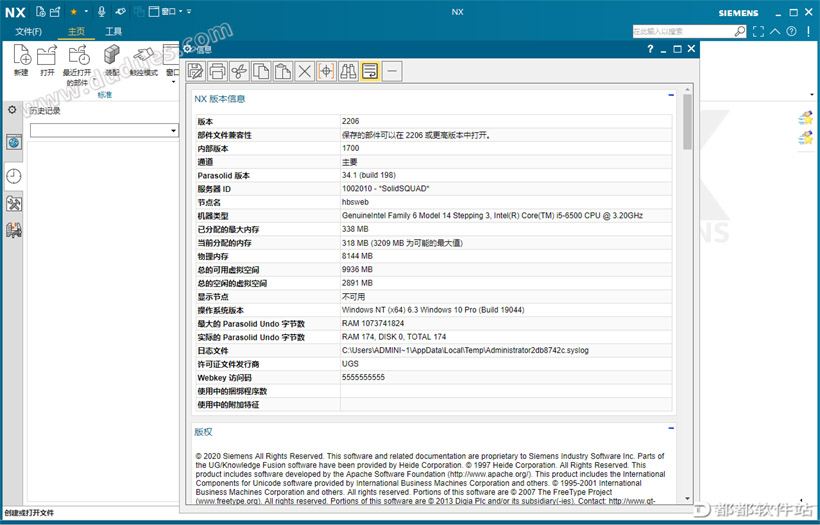Click the help question mark in 信息 window
Image resolution: width=820 pixels, height=525 pixels.
(650, 49)
